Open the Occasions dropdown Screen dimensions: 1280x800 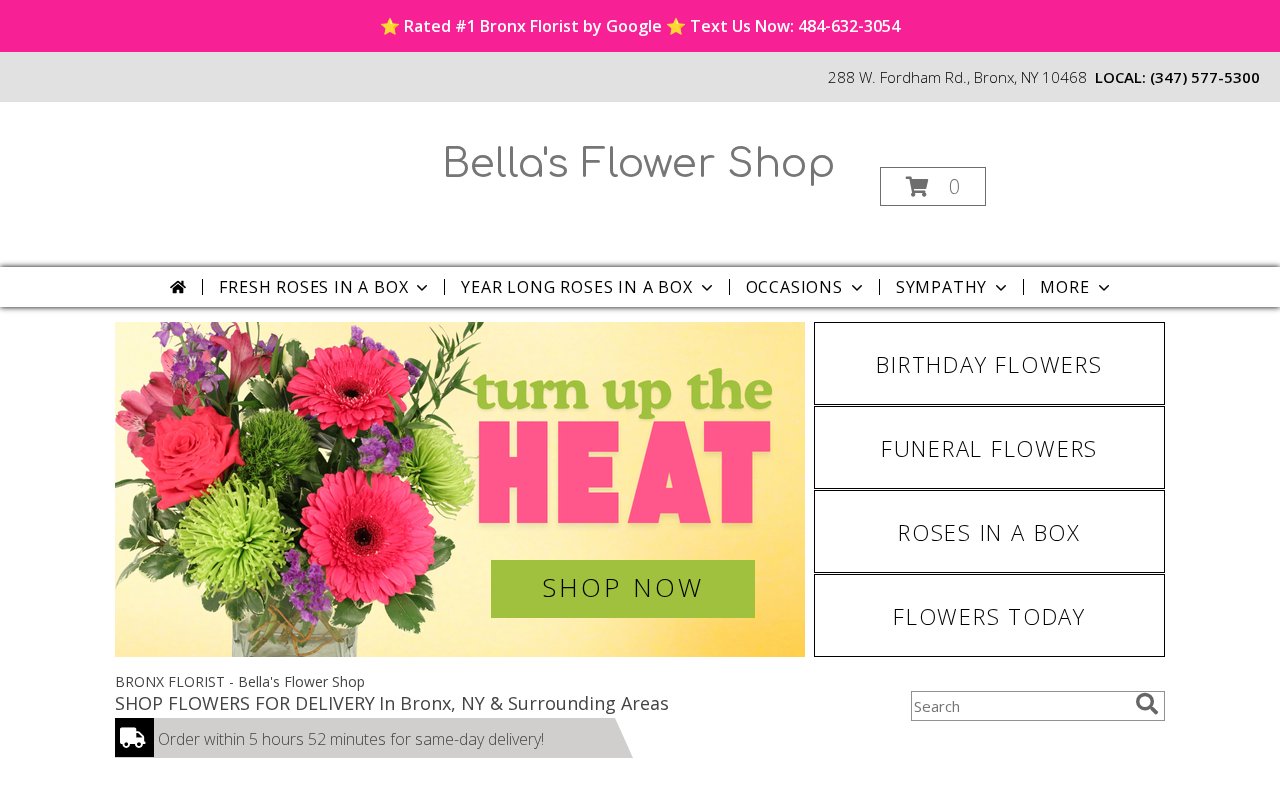(x=804, y=287)
